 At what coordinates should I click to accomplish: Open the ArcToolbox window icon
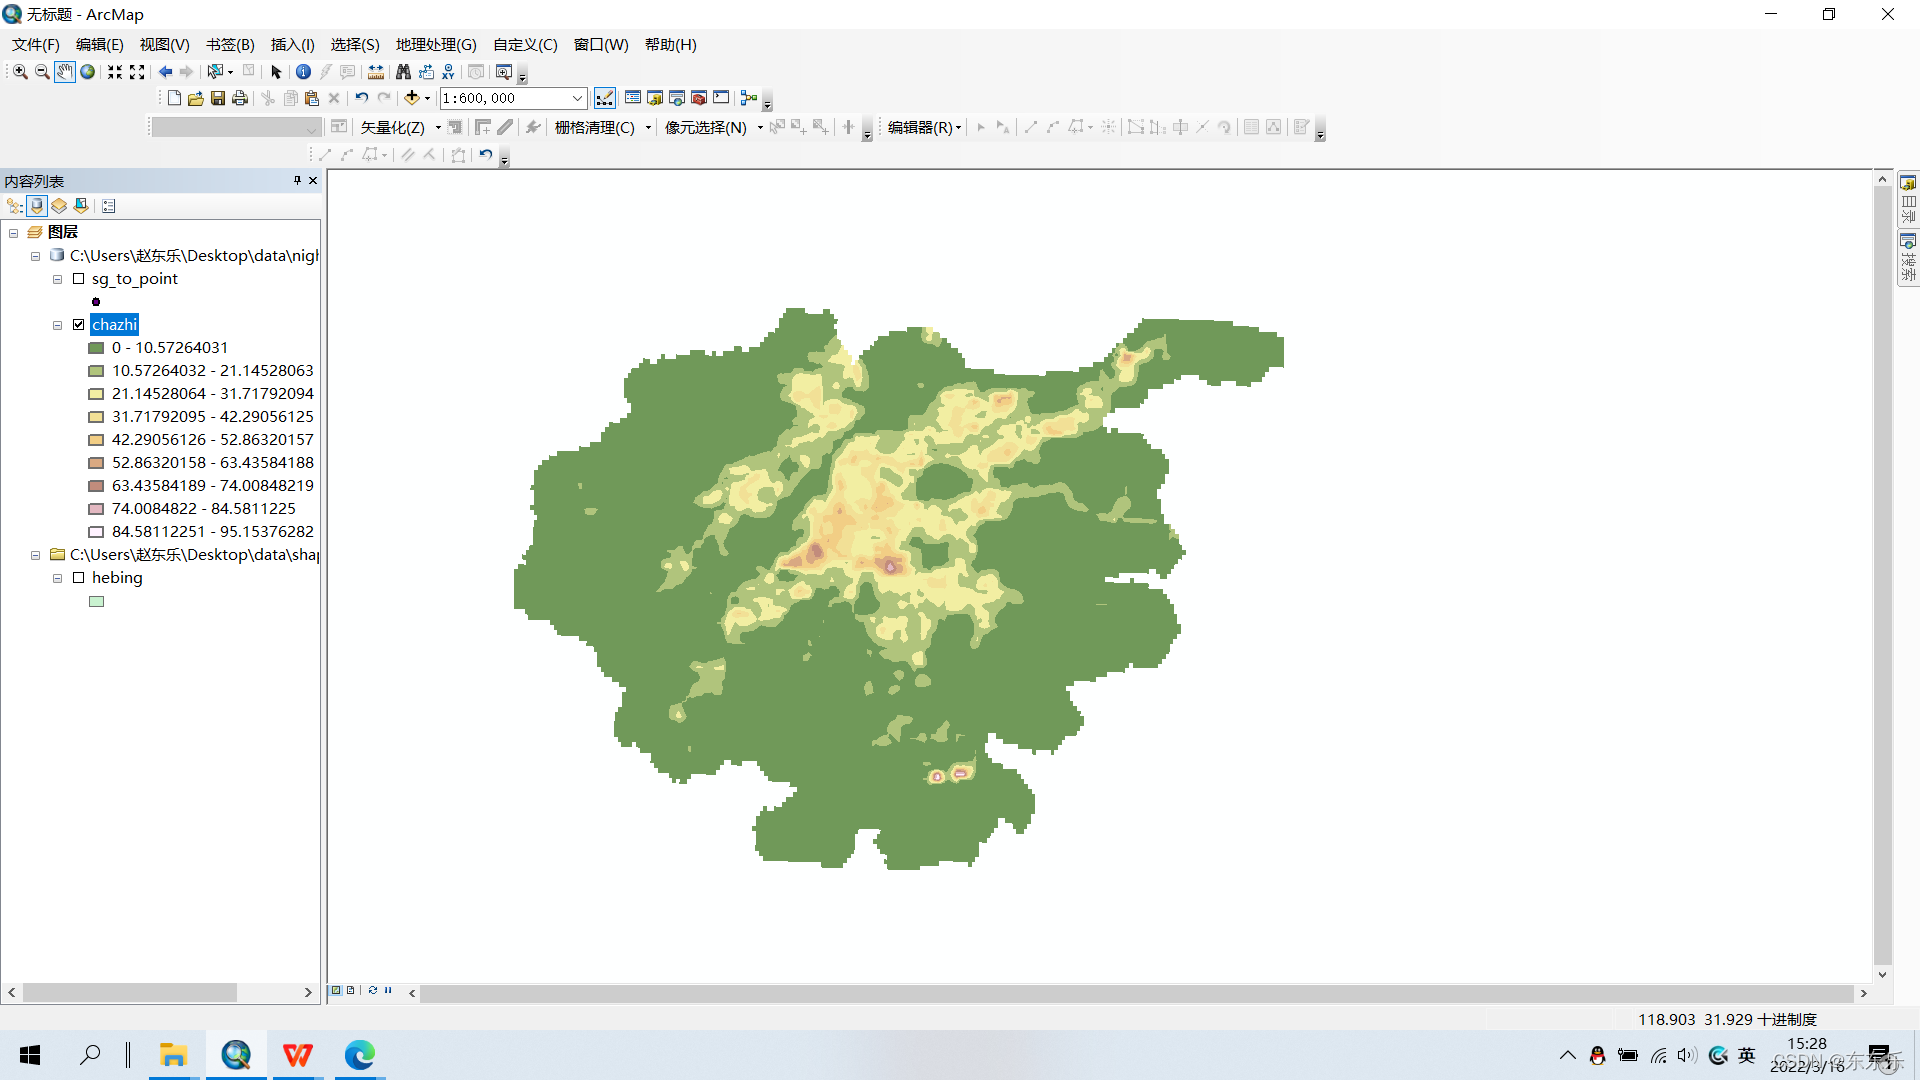tap(699, 98)
